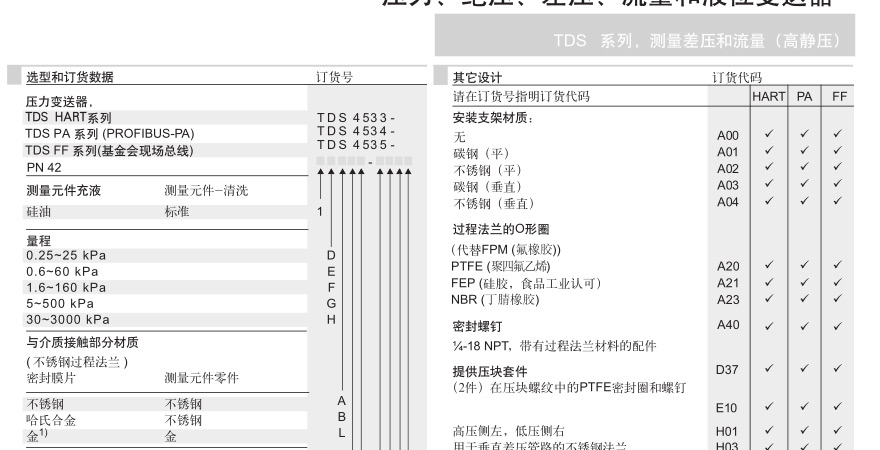
Task: Select order number TDS 4533-
Action: (x=356, y=118)
